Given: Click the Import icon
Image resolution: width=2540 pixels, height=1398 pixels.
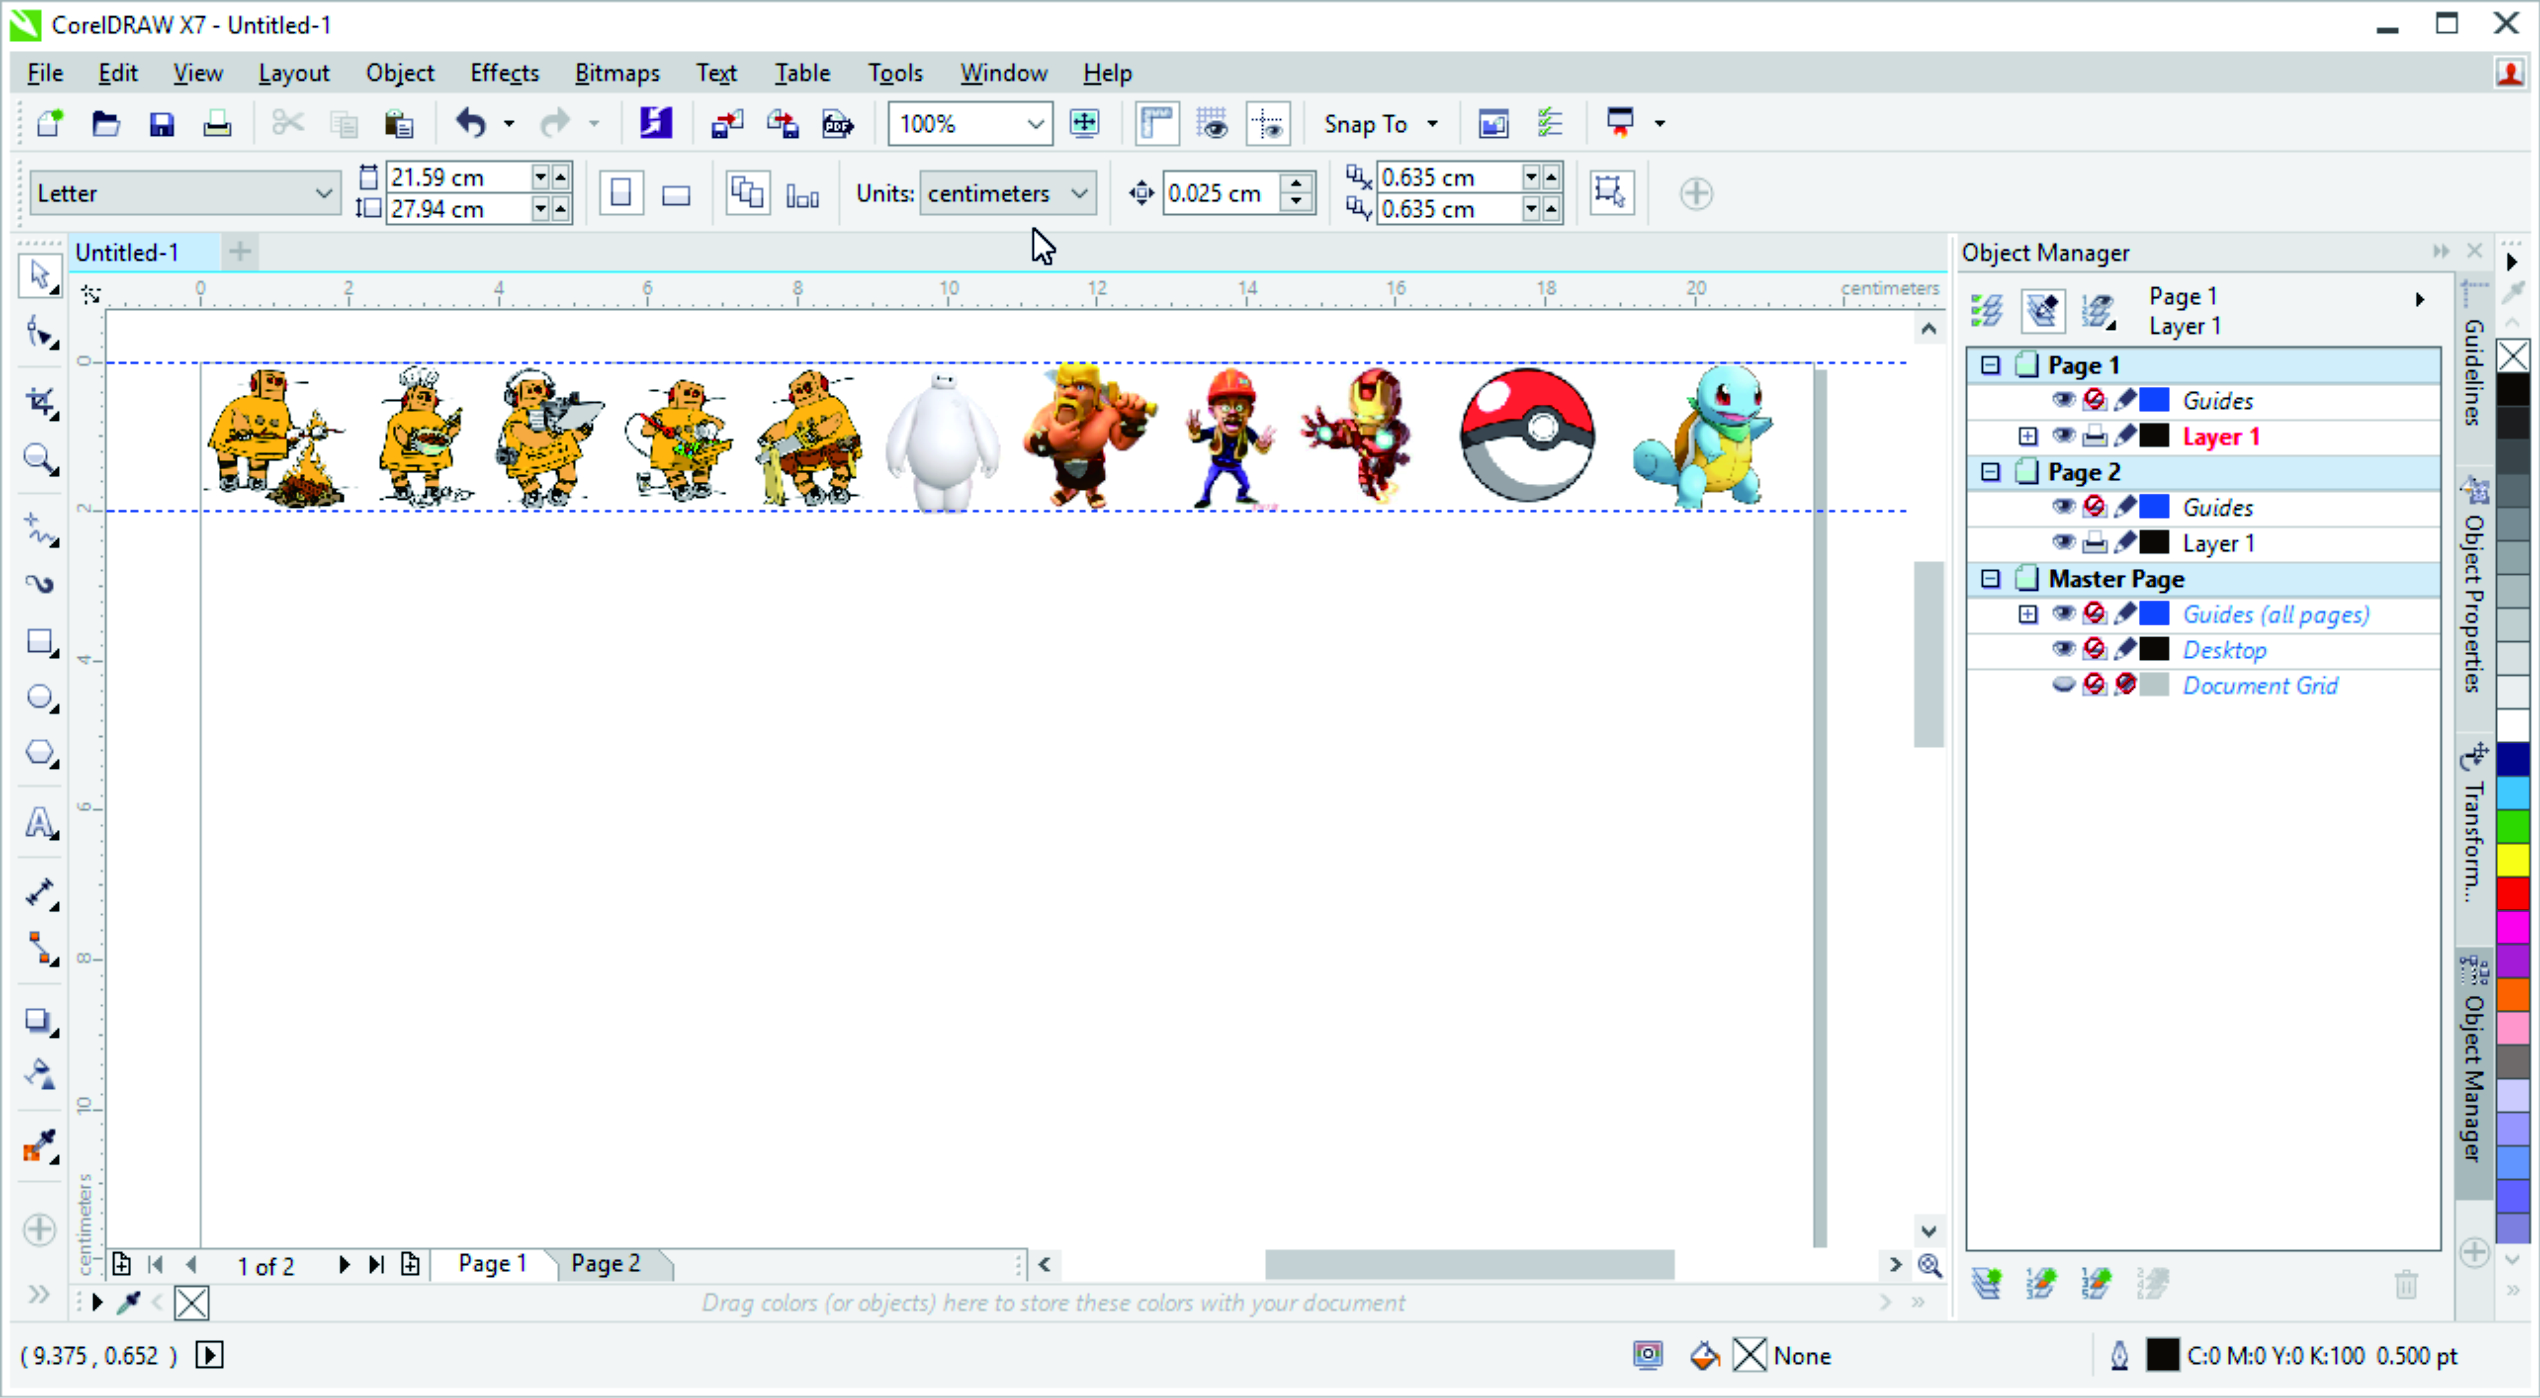Looking at the screenshot, I should click(727, 124).
